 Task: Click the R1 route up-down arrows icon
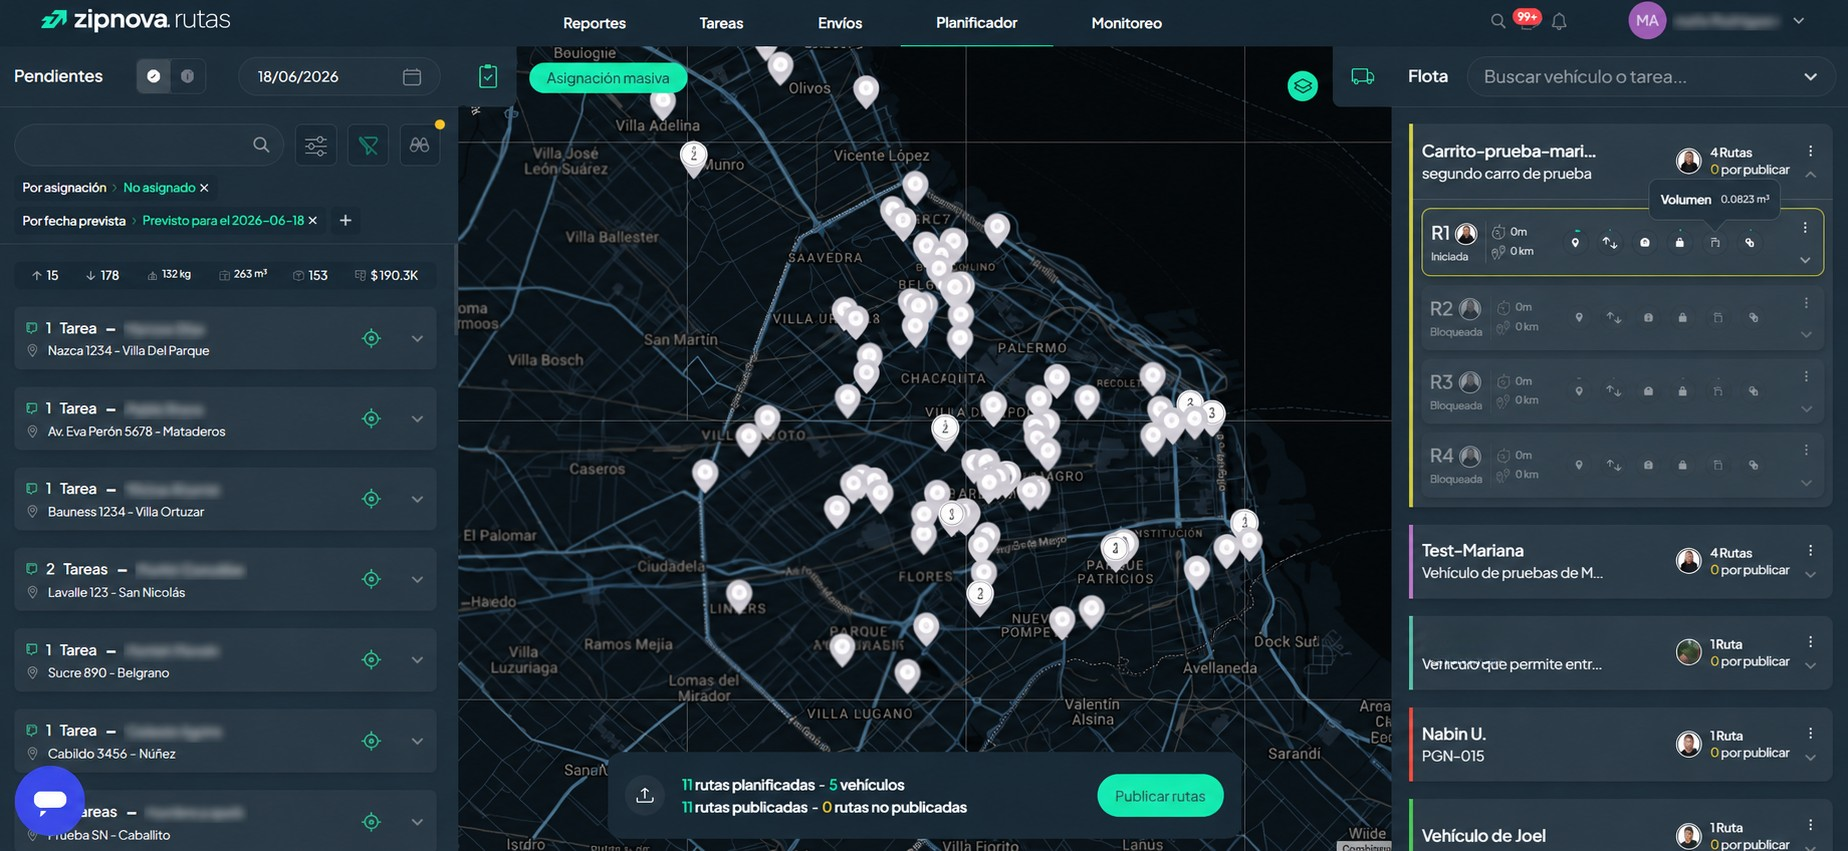(x=1610, y=242)
